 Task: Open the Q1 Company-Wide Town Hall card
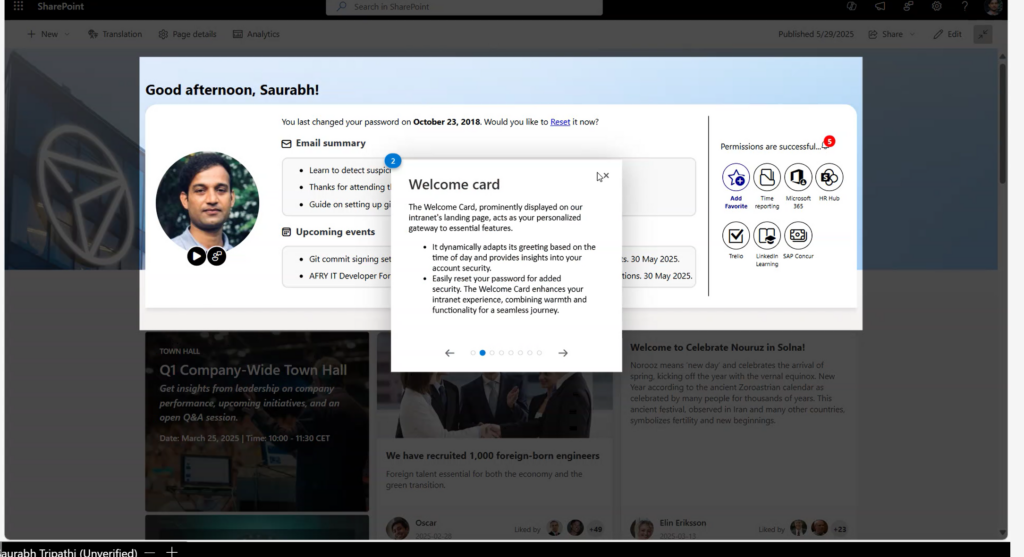(x=257, y=422)
